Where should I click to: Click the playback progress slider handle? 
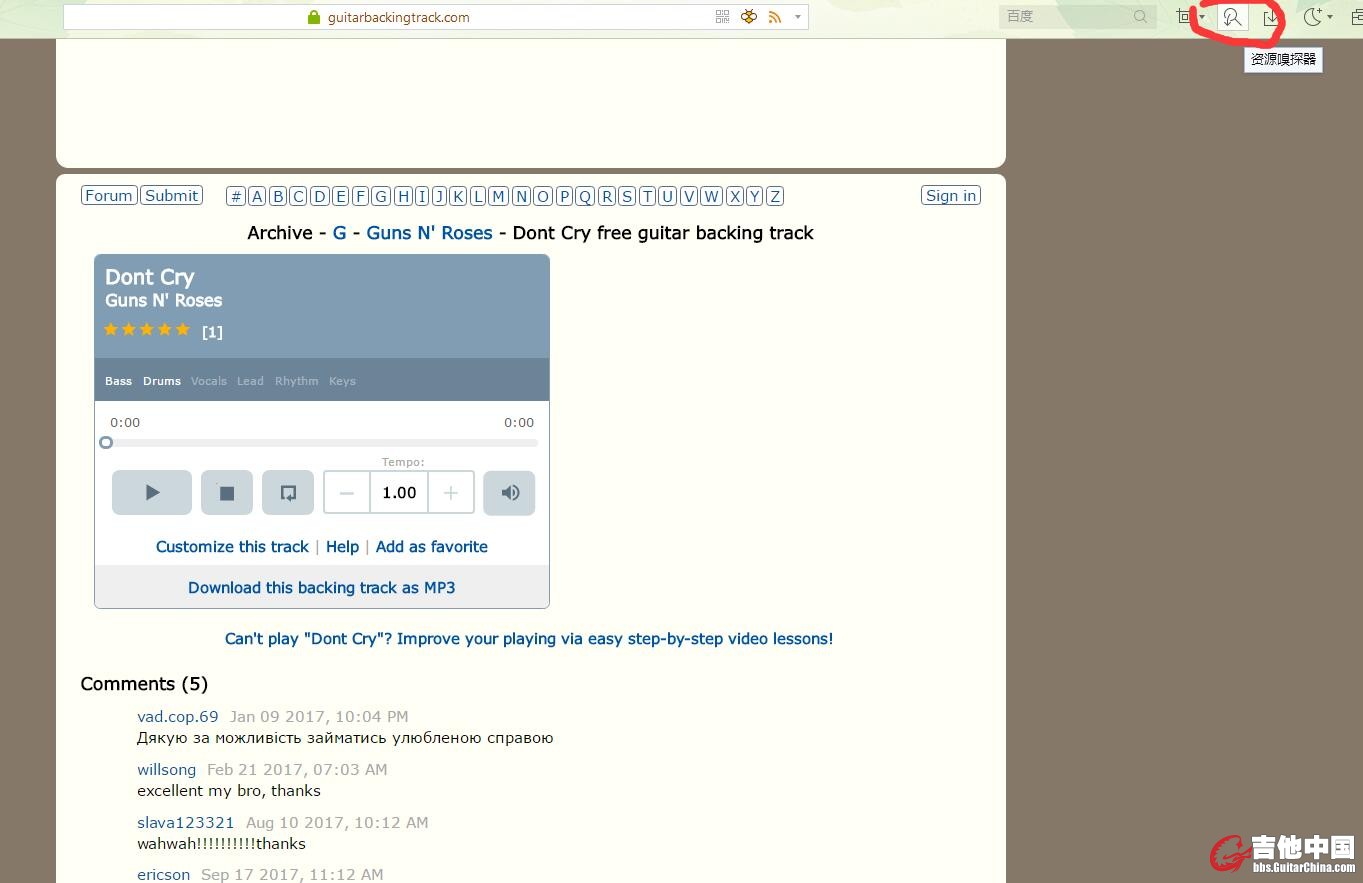[x=106, y=443]
